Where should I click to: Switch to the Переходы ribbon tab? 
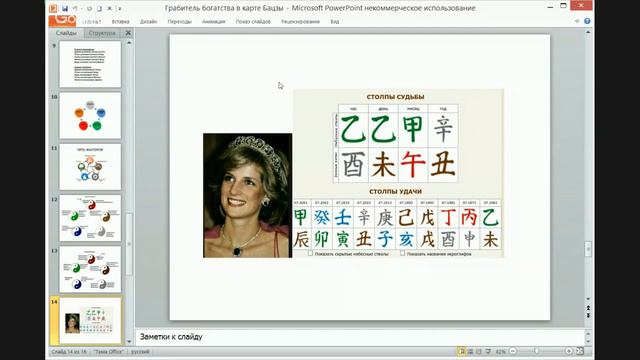click(180, 22)
